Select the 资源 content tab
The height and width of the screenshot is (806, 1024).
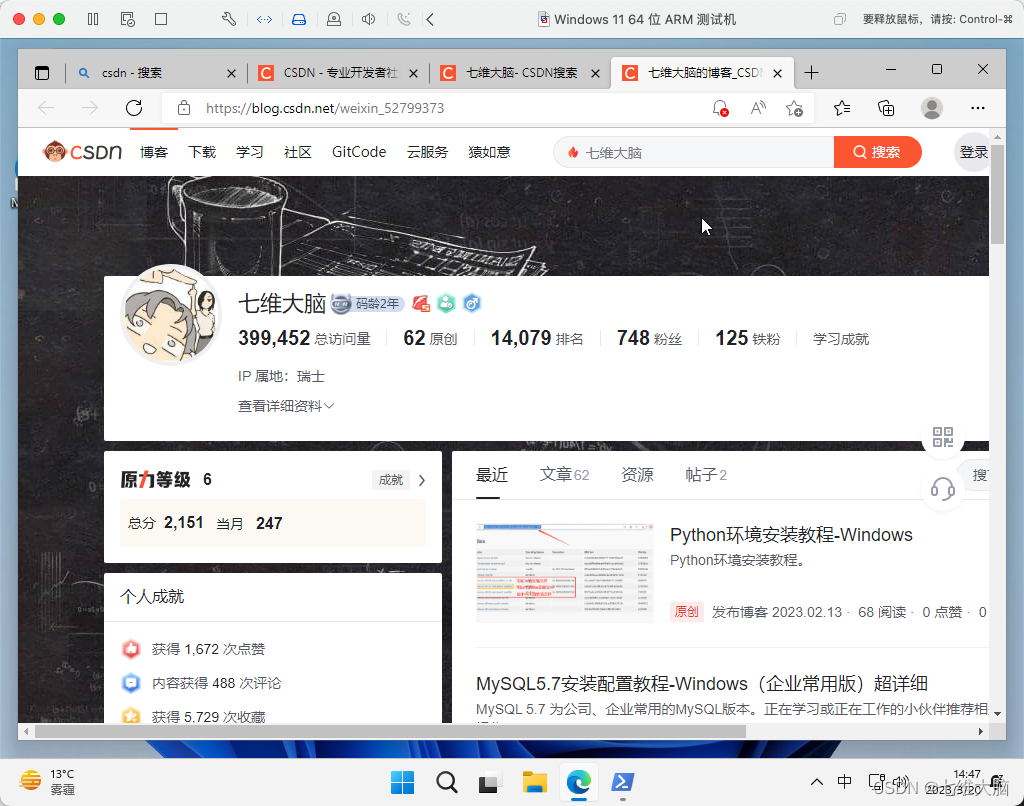pos(637,475)
